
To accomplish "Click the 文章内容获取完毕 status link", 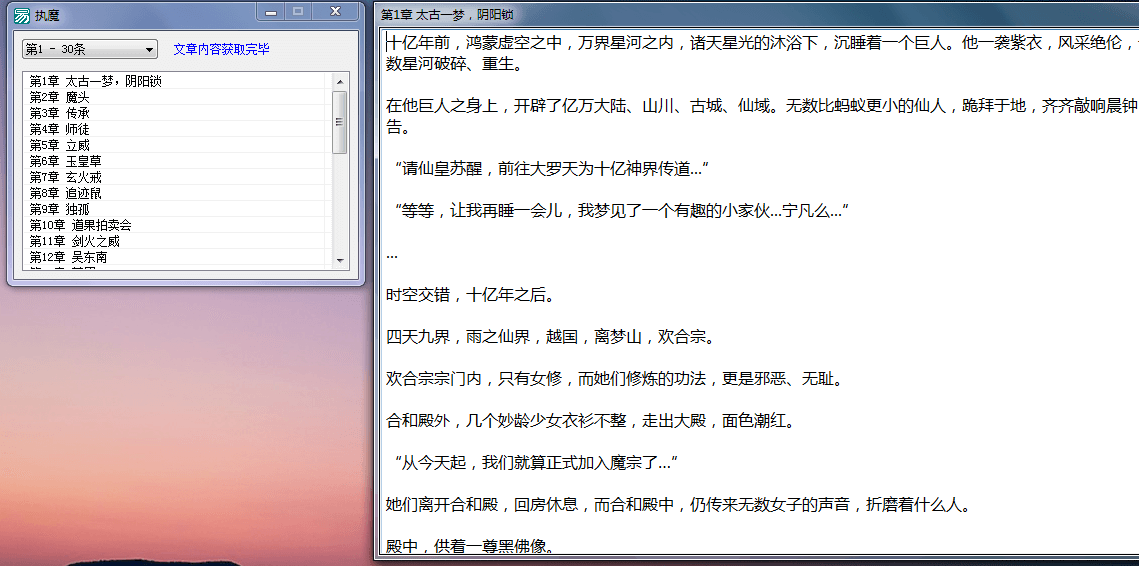I will [221, 49].
